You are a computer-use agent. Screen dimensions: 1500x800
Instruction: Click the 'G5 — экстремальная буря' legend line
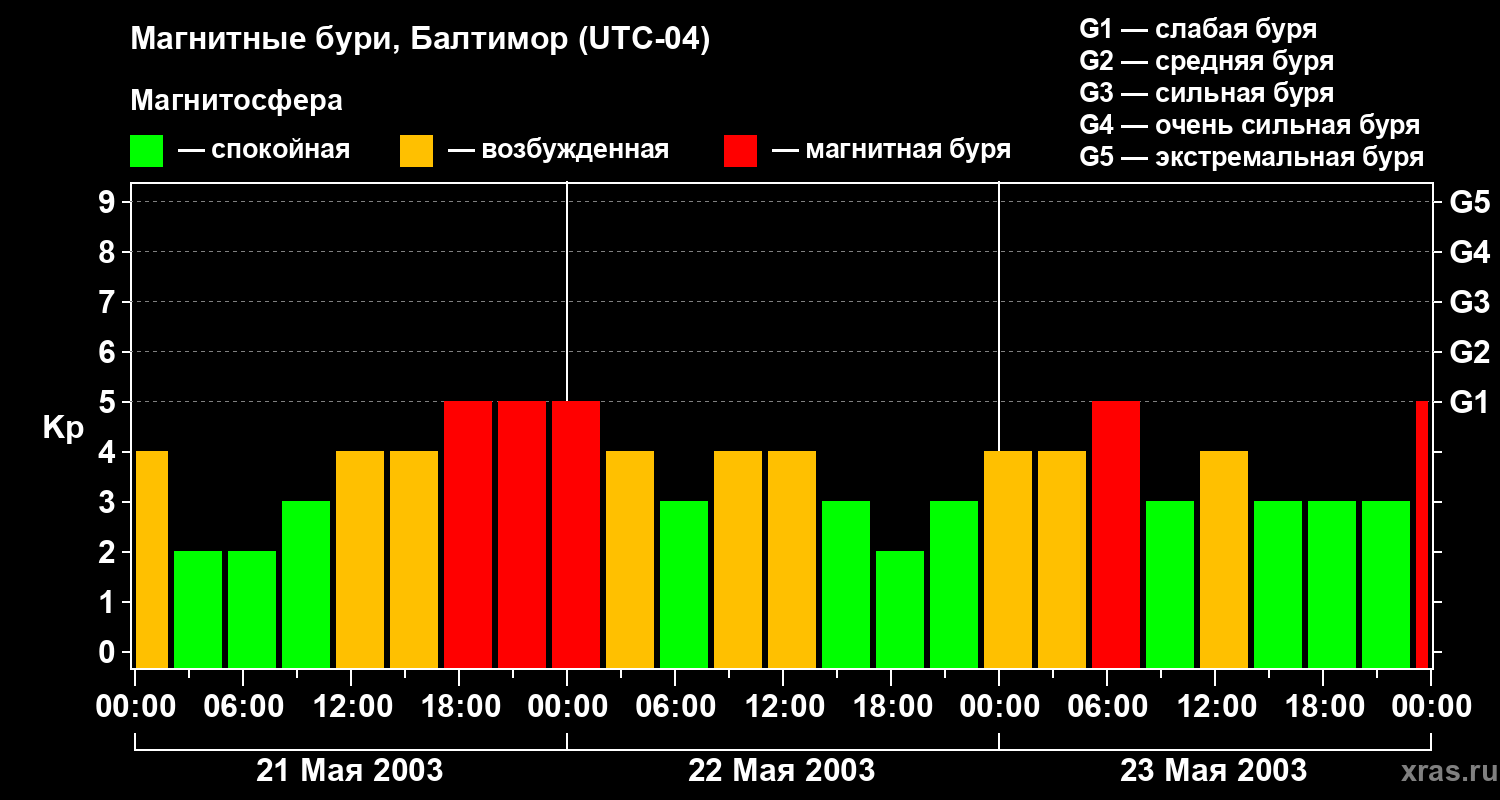(1251, 157)
